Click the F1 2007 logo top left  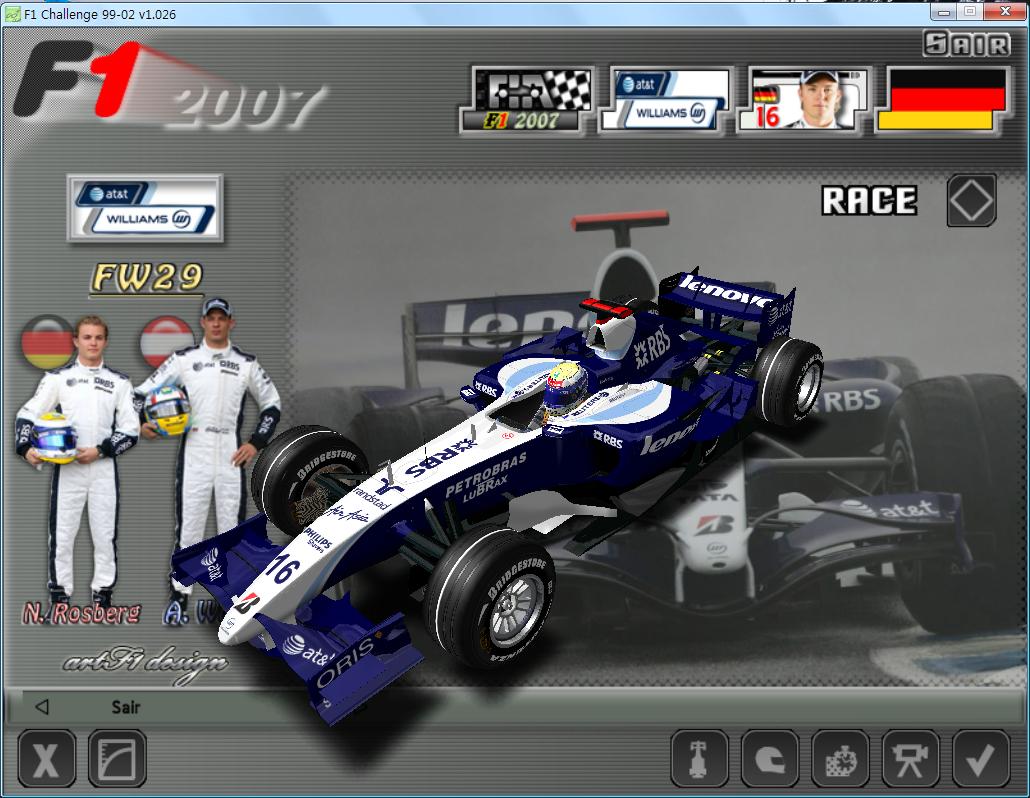[x=168, y=85]
